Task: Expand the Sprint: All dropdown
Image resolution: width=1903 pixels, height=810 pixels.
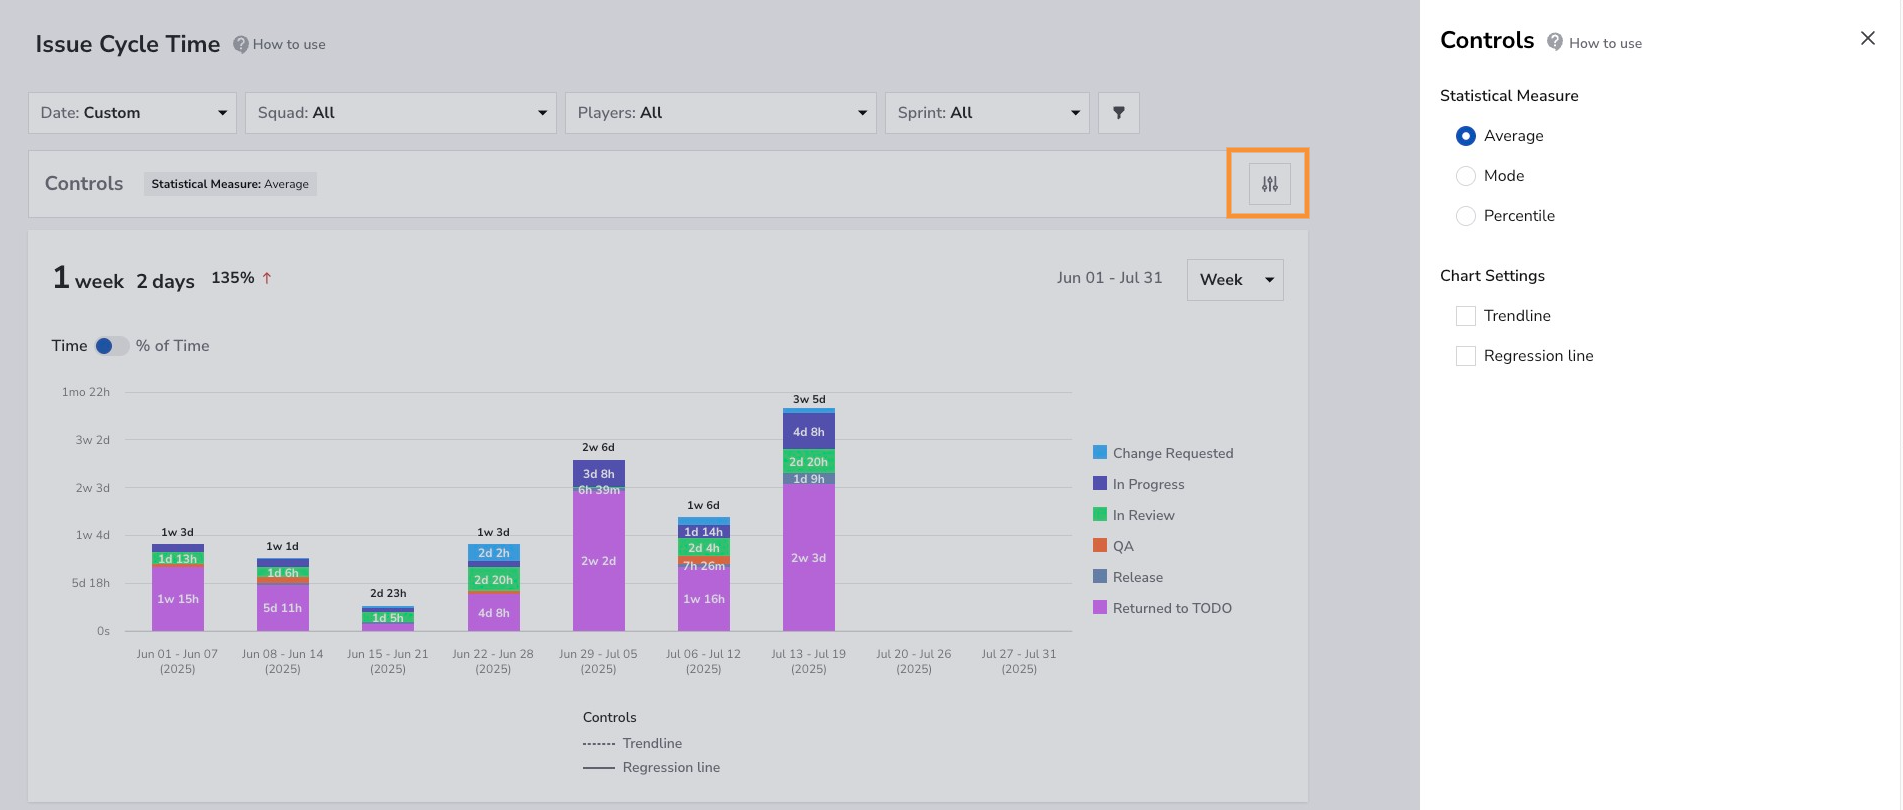Action: (987, 113)
